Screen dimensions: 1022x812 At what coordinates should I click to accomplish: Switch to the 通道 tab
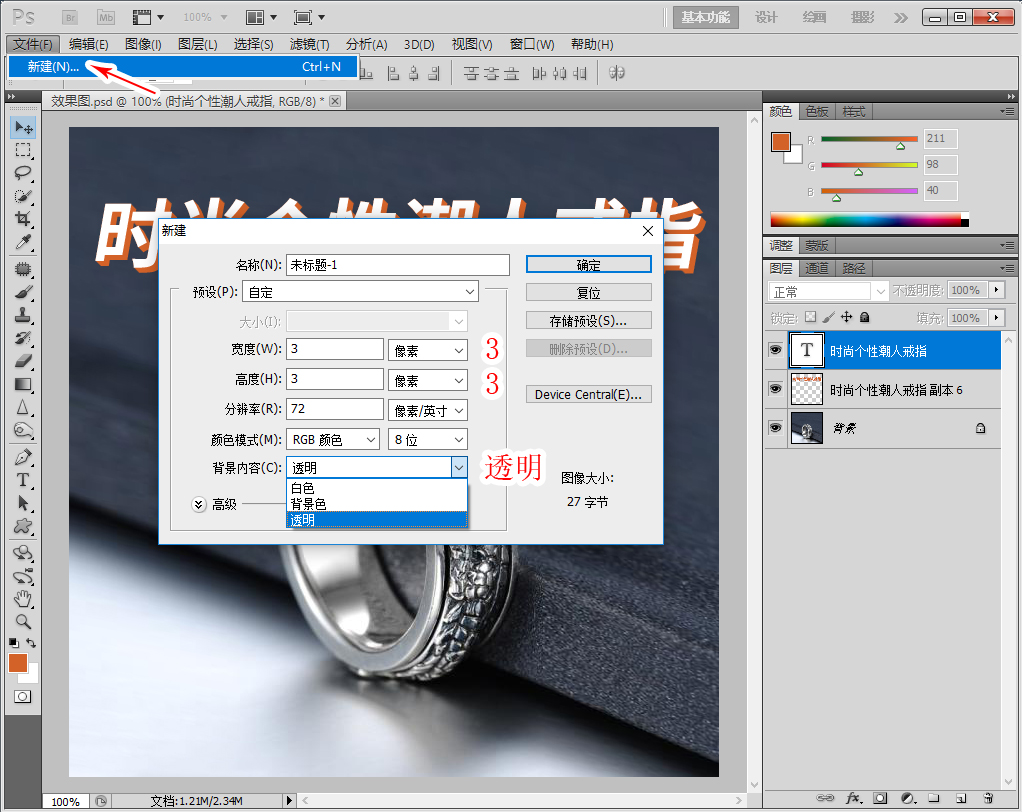[x=817, y=268]
